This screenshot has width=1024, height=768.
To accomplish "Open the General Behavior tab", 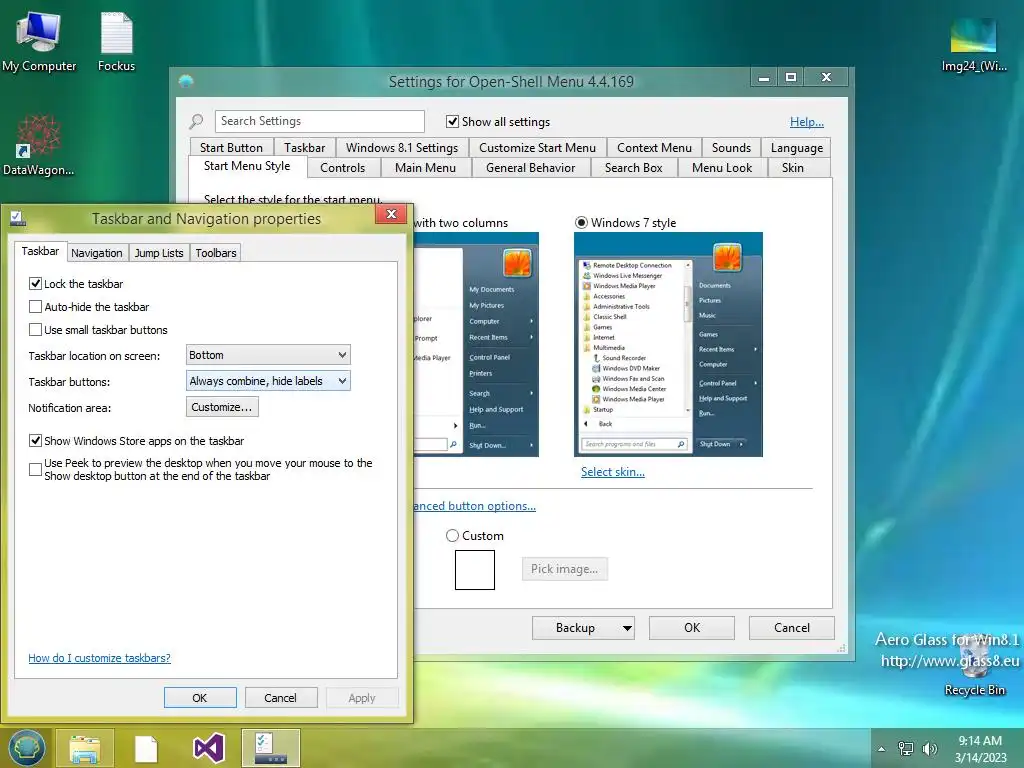I will pyautogui.click(x=530, y=168).
